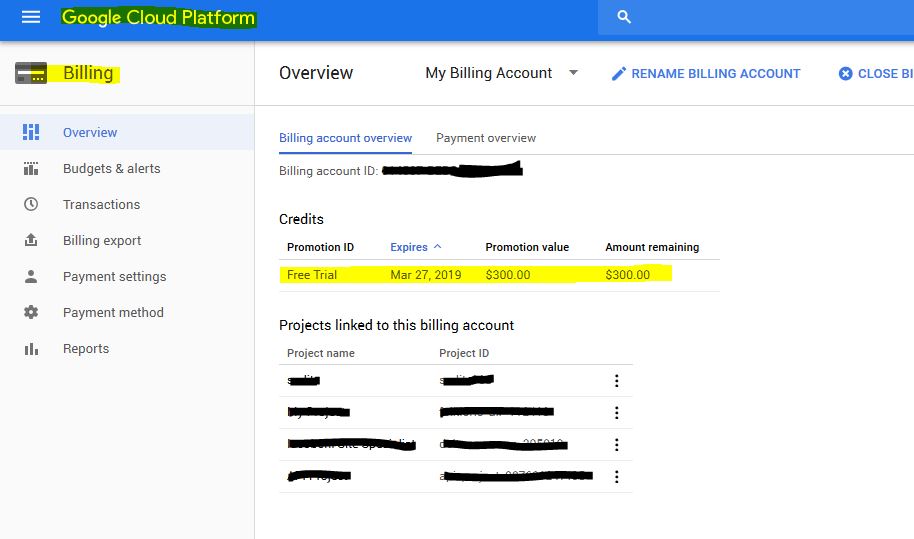Screen dimensions: 914x539
Task: Click the Google Cloud Platform title
Action: pyautogui.click(x=158, y=18)
